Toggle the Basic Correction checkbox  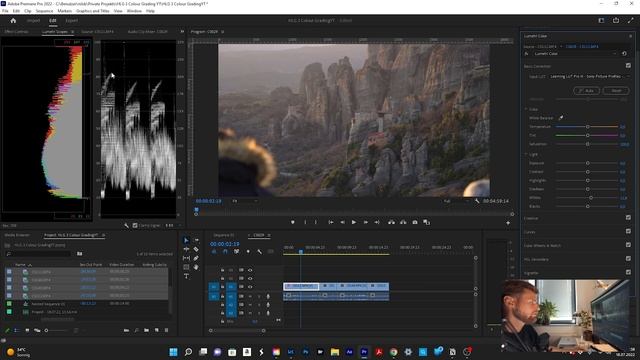tap(628, 65)
